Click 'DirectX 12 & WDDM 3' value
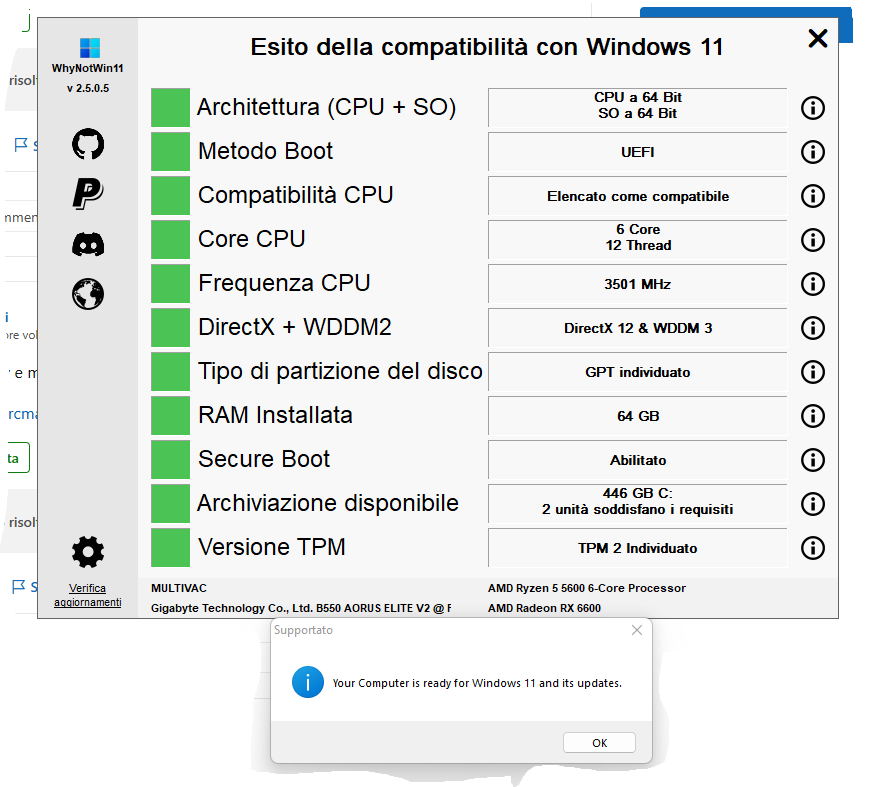The image size is (871, 787). [x=638, y=328]
